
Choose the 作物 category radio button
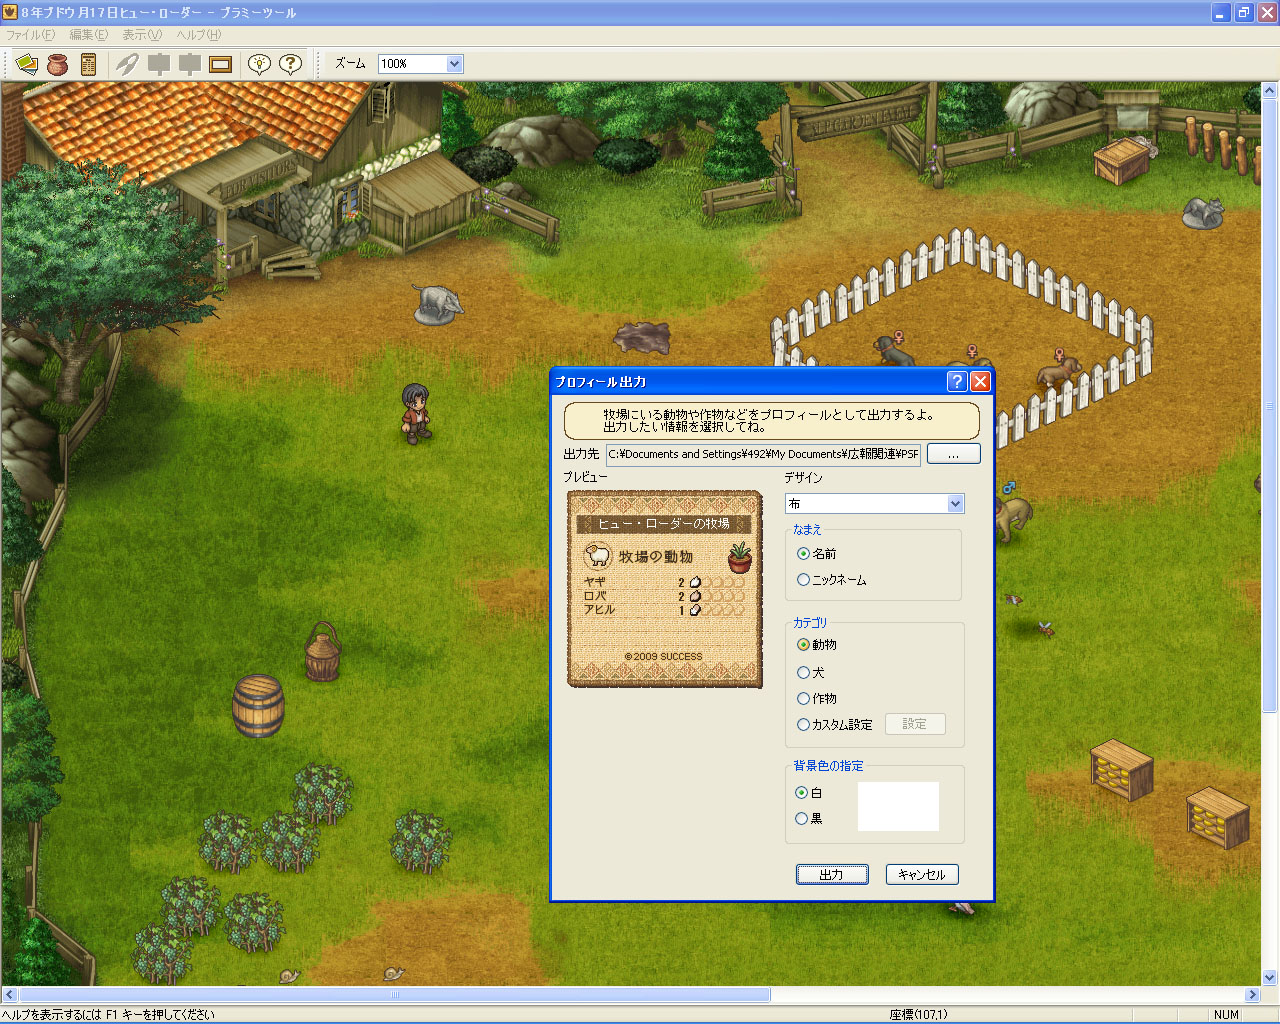pyautogui.click(x=803, y=699)
